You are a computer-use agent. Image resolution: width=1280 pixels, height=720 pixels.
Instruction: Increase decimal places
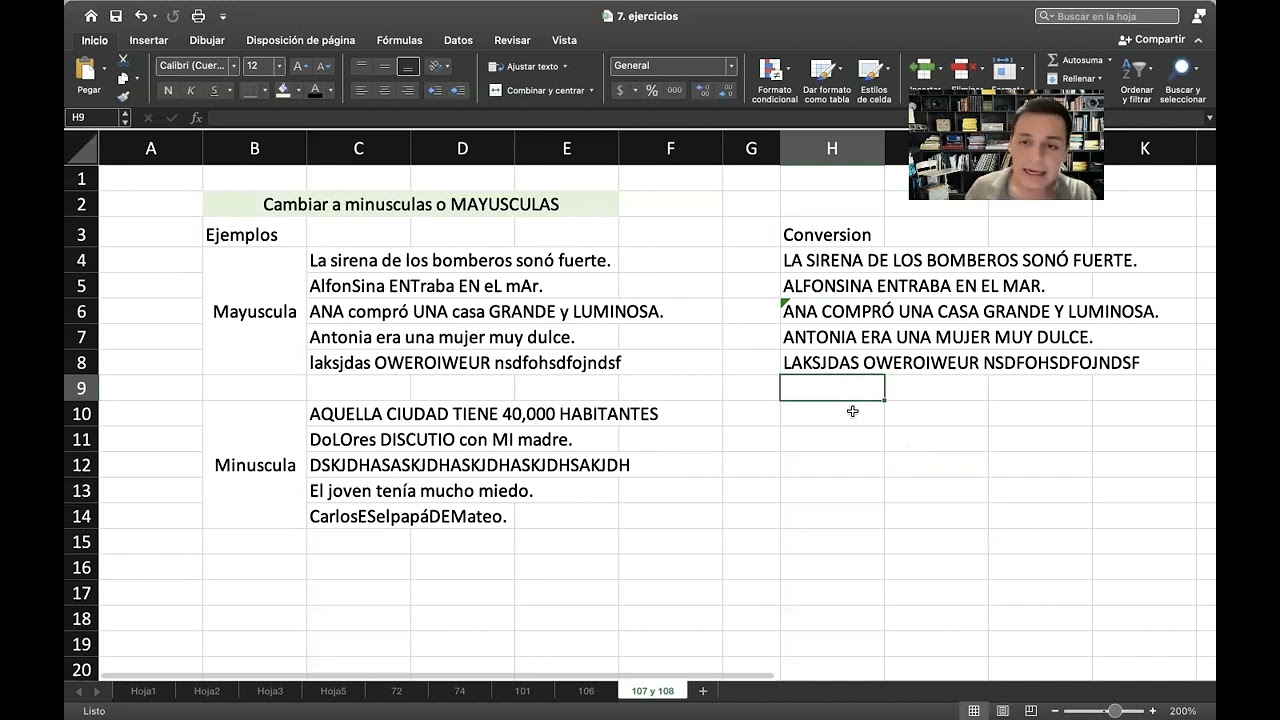click(x=703, y=90)
